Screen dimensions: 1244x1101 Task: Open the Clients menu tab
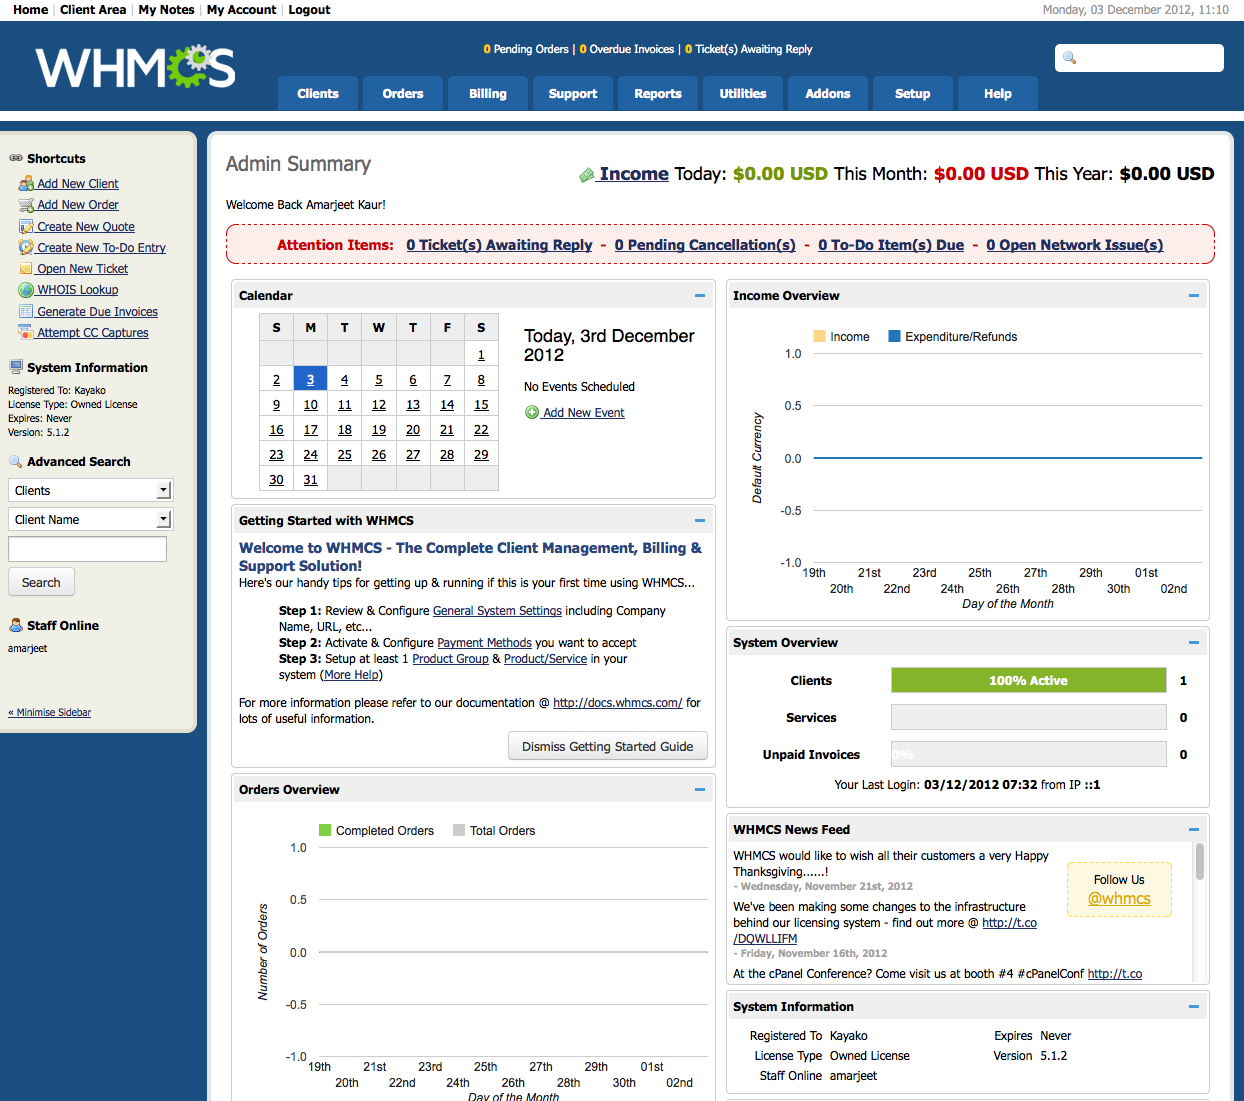click(318, 93)
